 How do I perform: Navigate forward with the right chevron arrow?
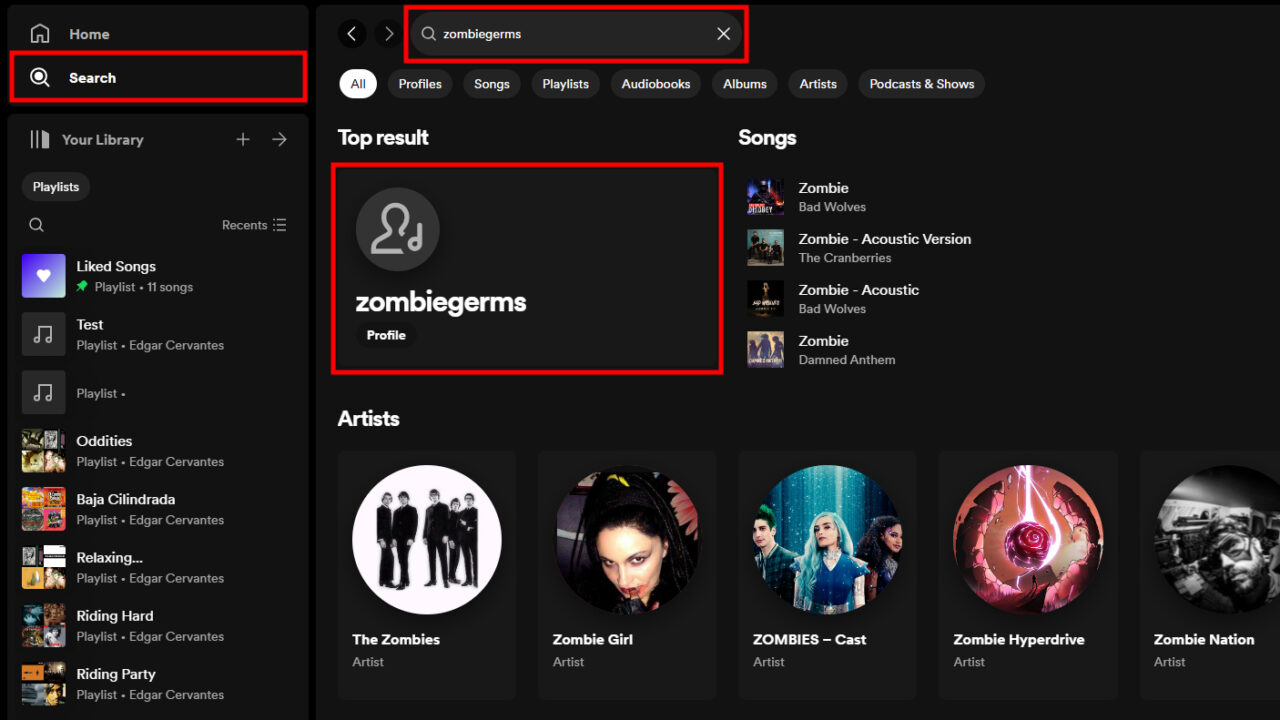388,33
